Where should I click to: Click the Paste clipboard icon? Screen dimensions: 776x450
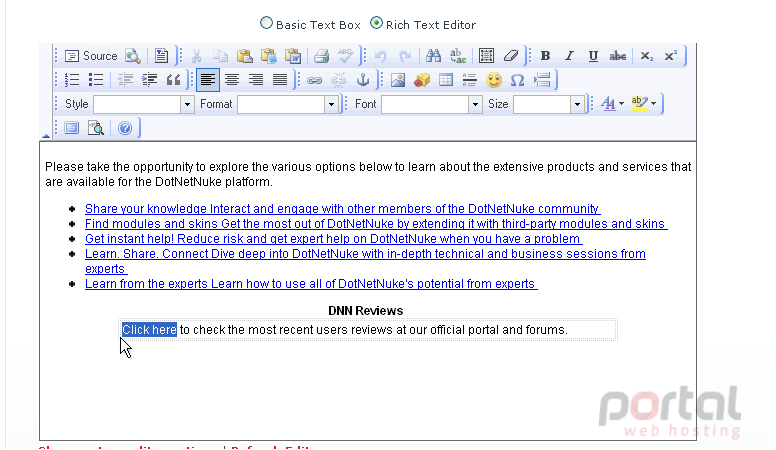(244, 56)
